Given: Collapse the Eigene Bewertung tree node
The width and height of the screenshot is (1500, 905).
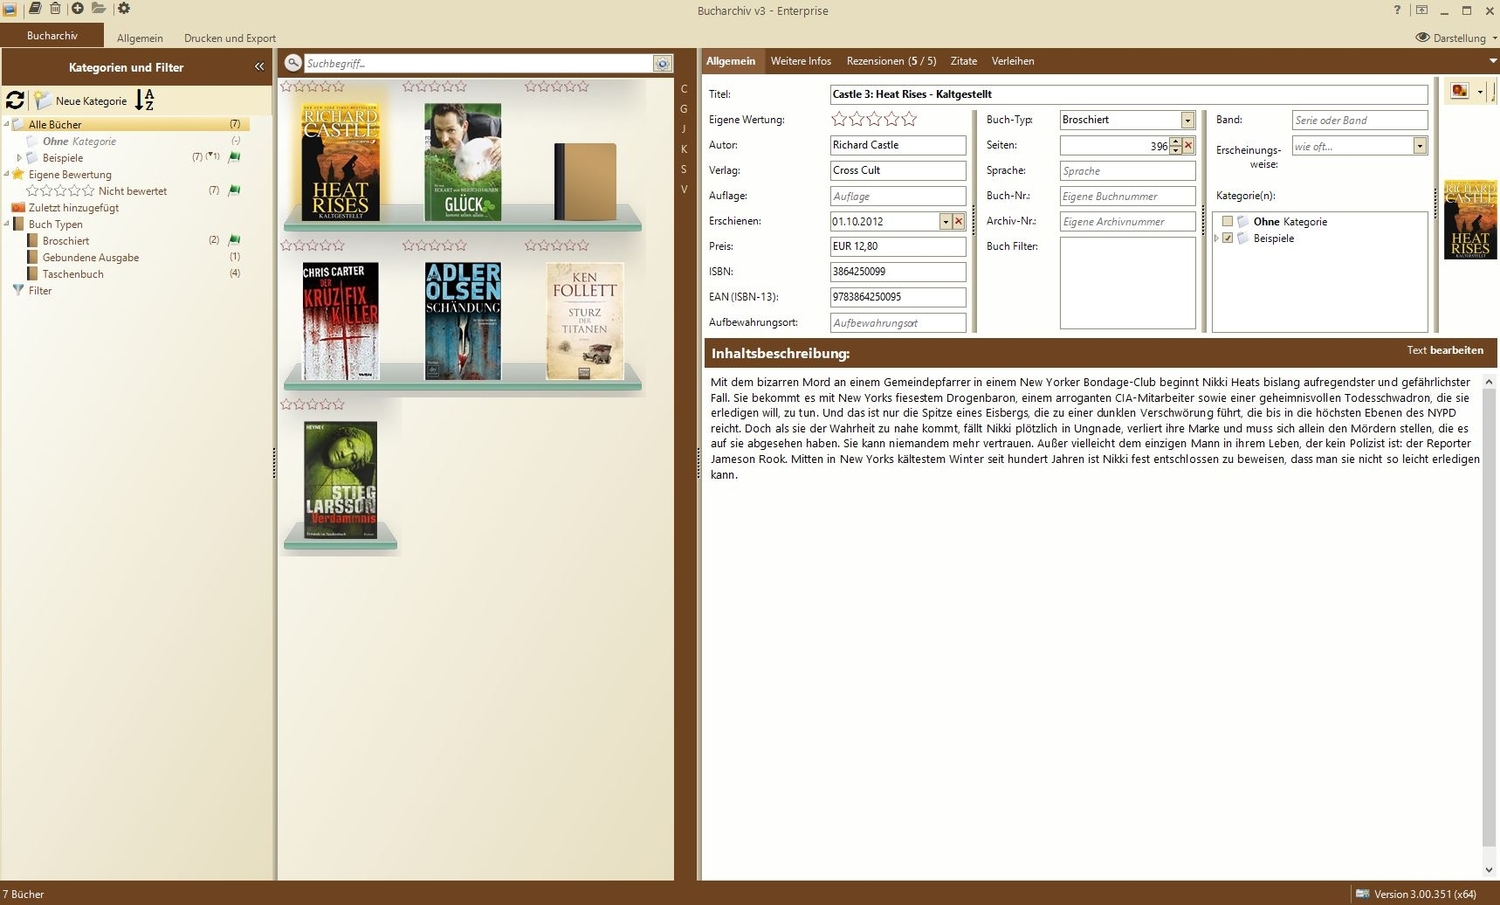Looking at the screenshot, I should point(7,174).
